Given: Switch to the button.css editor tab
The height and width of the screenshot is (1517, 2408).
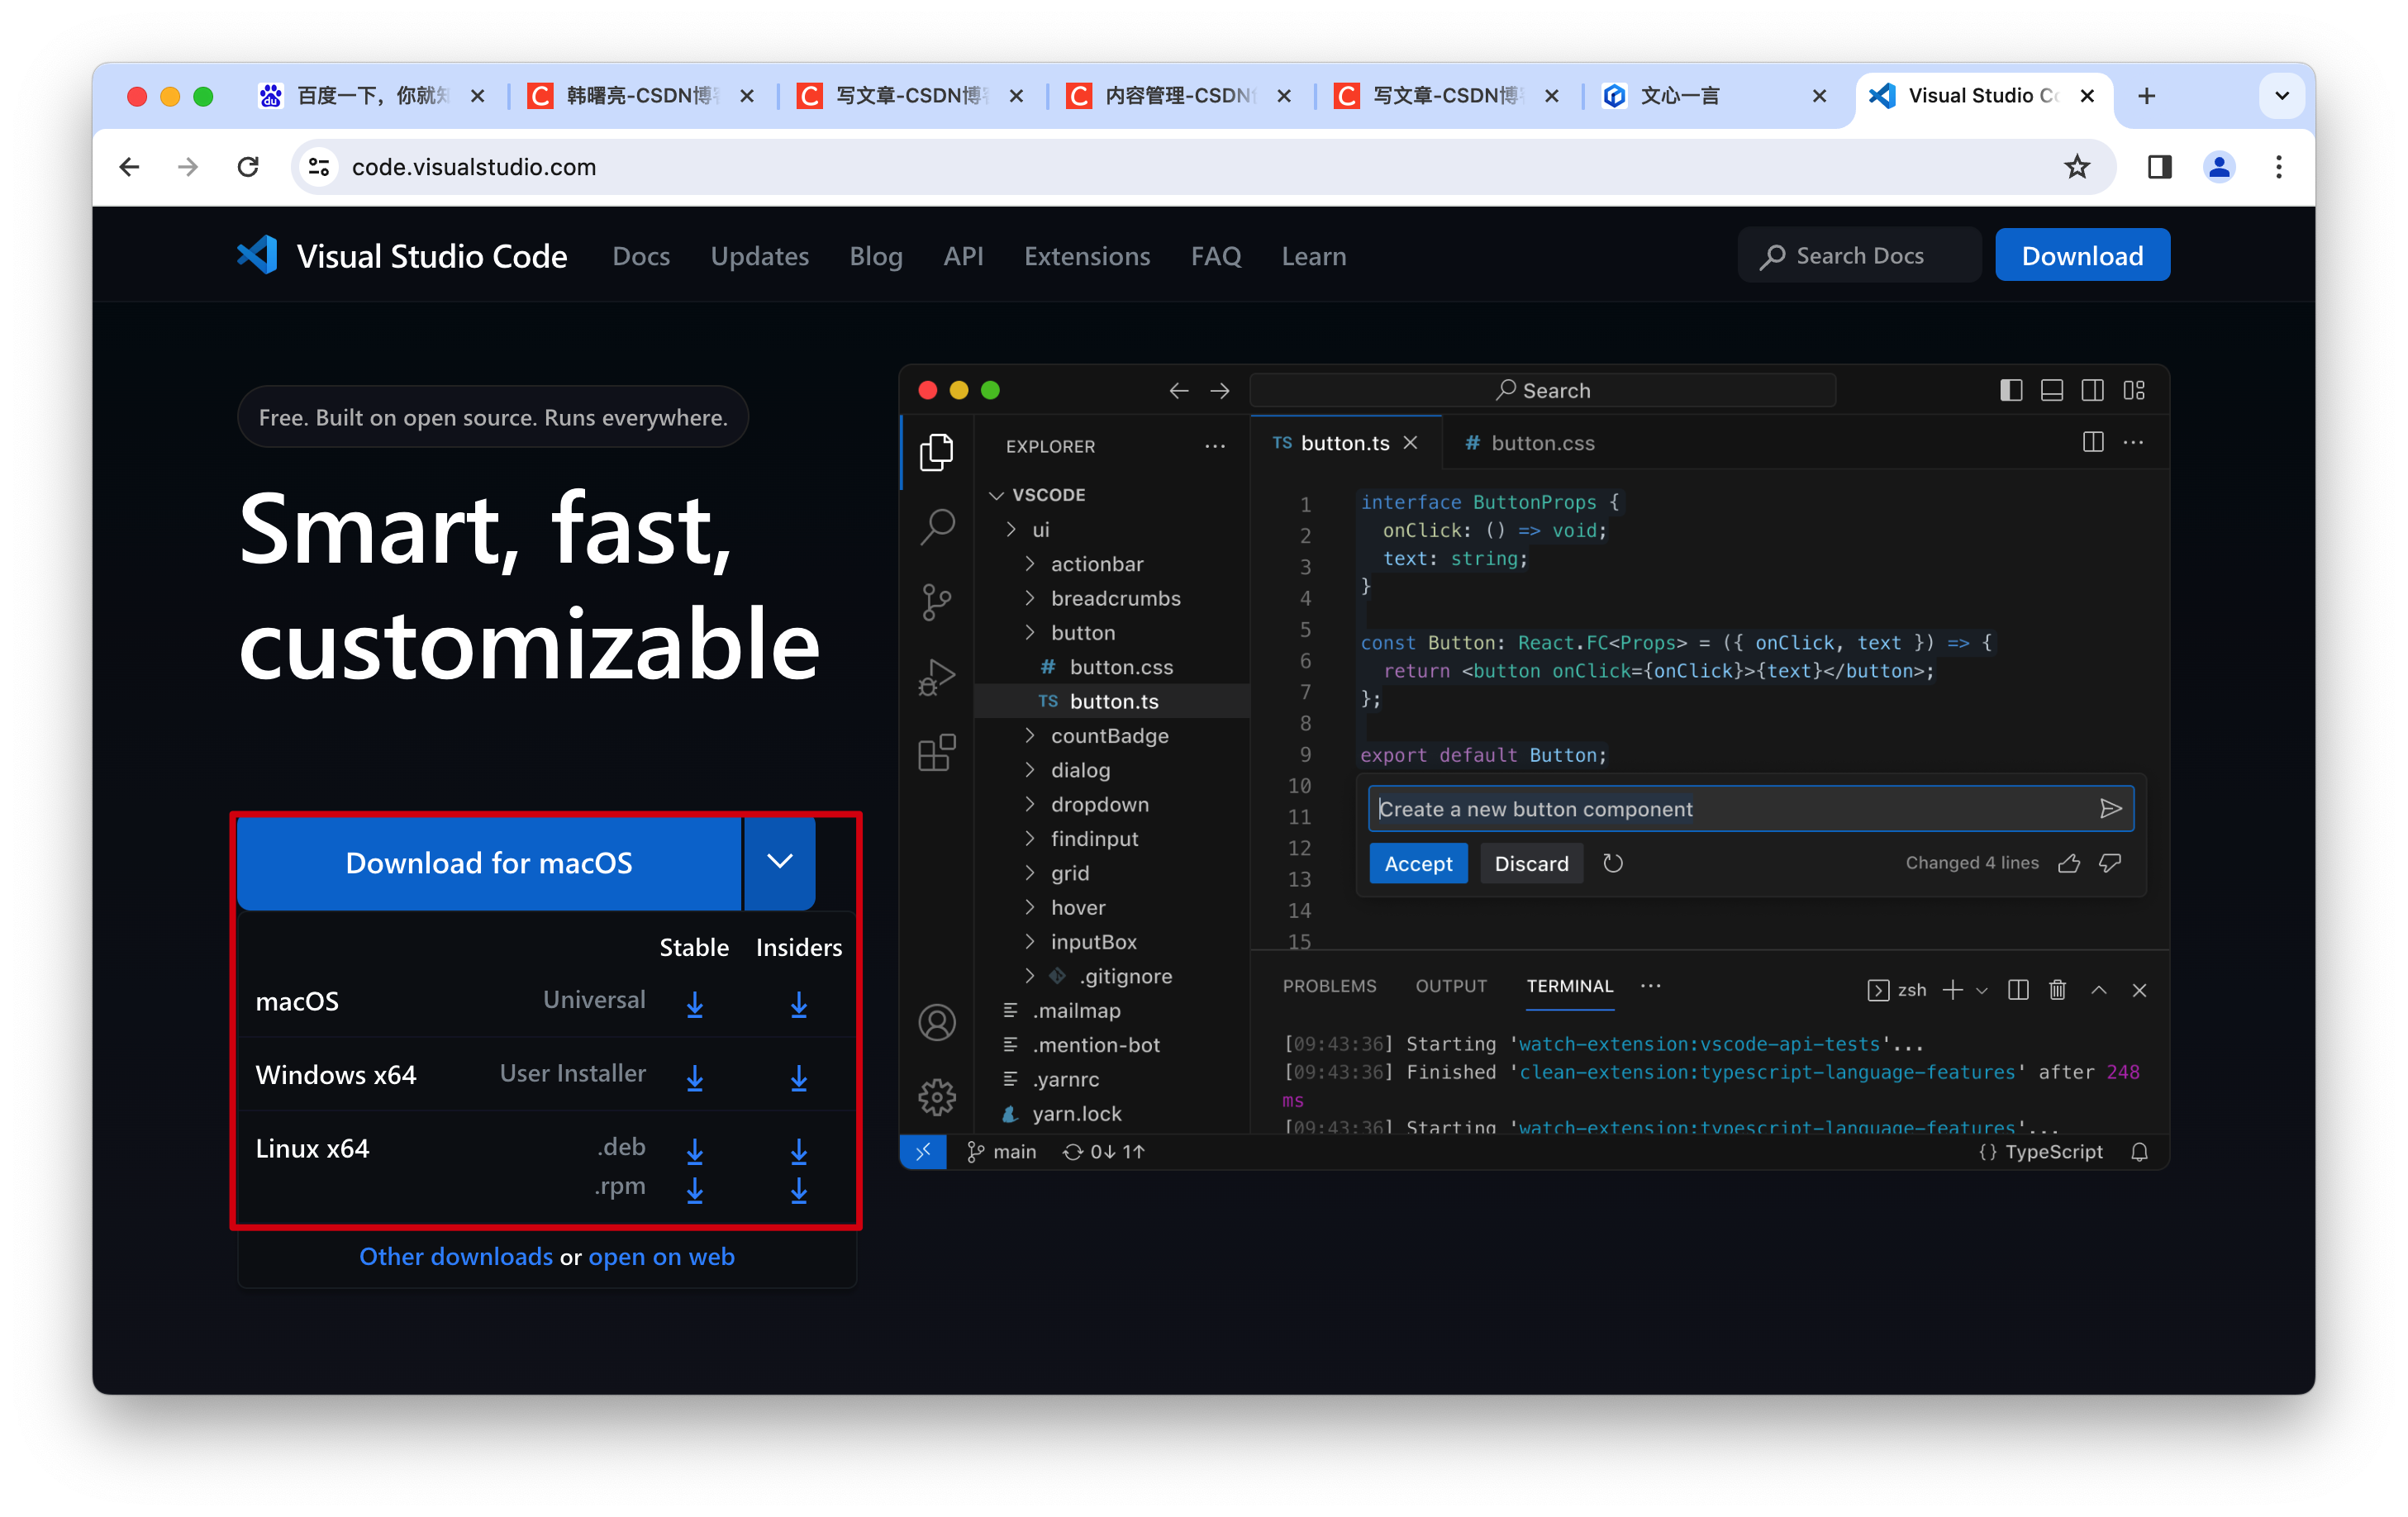Looking at the screenshot, I should click(1529, 443).
